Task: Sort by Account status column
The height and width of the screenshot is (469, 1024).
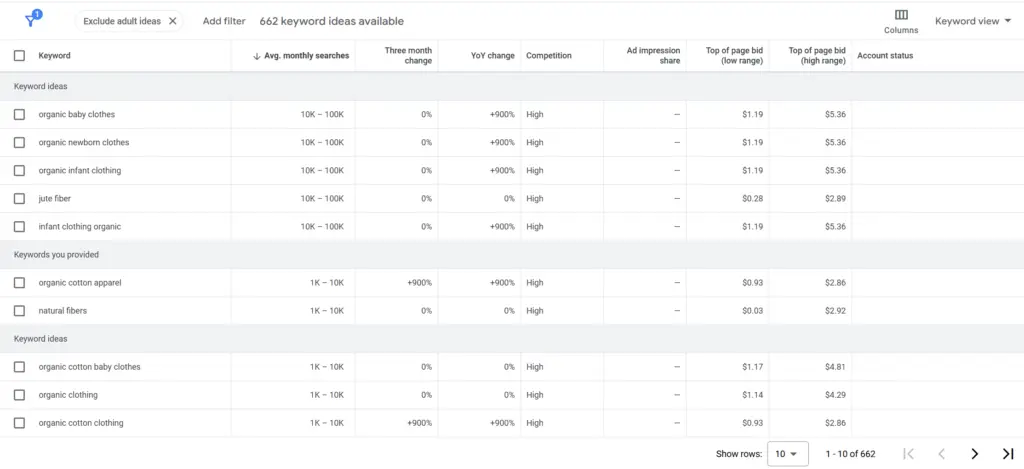Action: pos(885,56)
